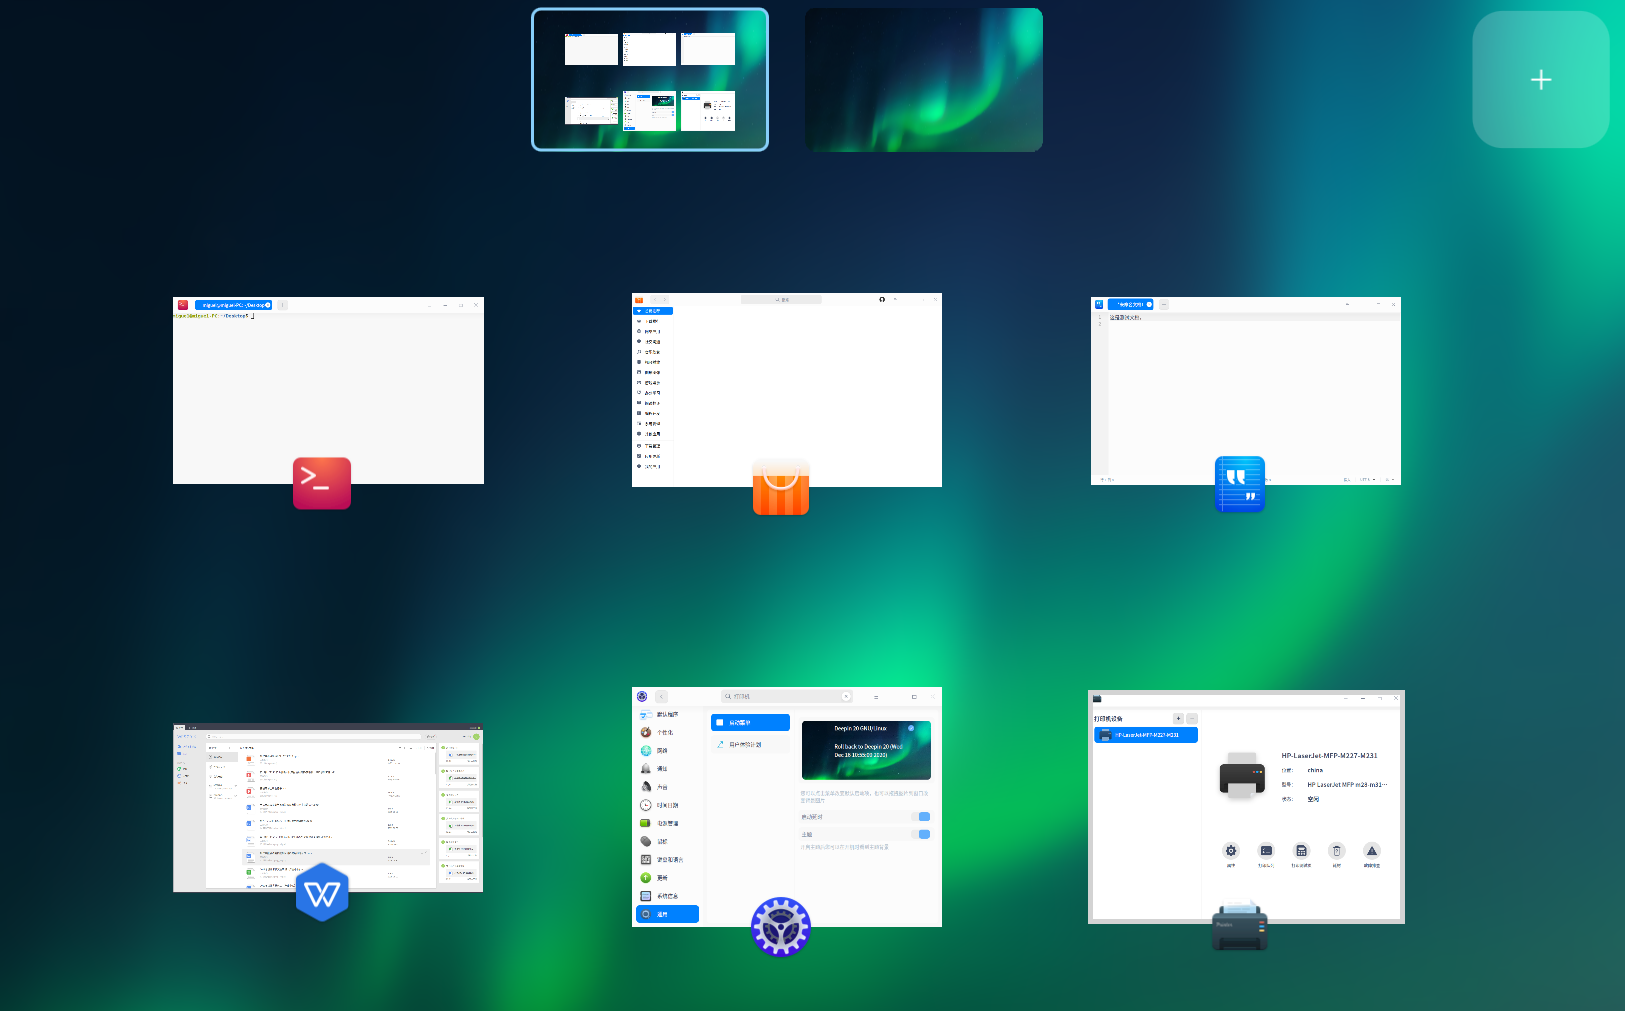Open the print queue icon
The height and width of the screenshot is (1011, 1625).
[1266, 850]
